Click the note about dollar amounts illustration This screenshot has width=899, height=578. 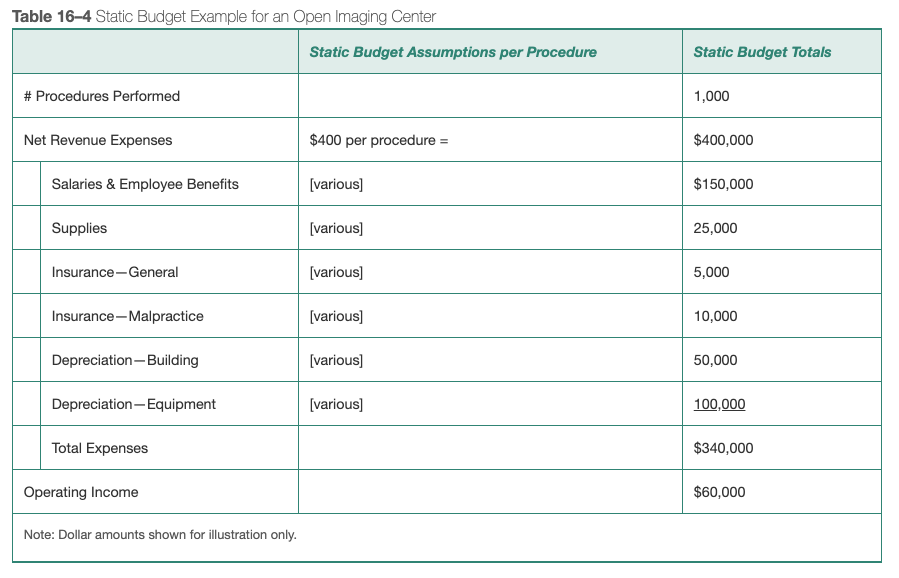tap(160, 534)
